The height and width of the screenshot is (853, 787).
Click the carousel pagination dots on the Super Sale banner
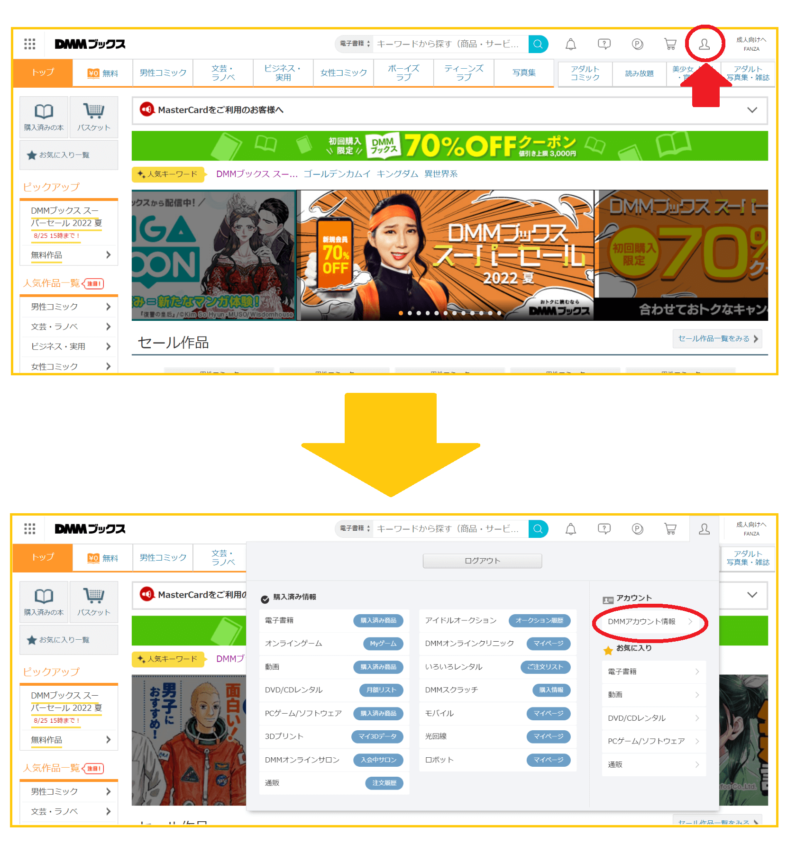pyautogui.click(x=447, y=313)
